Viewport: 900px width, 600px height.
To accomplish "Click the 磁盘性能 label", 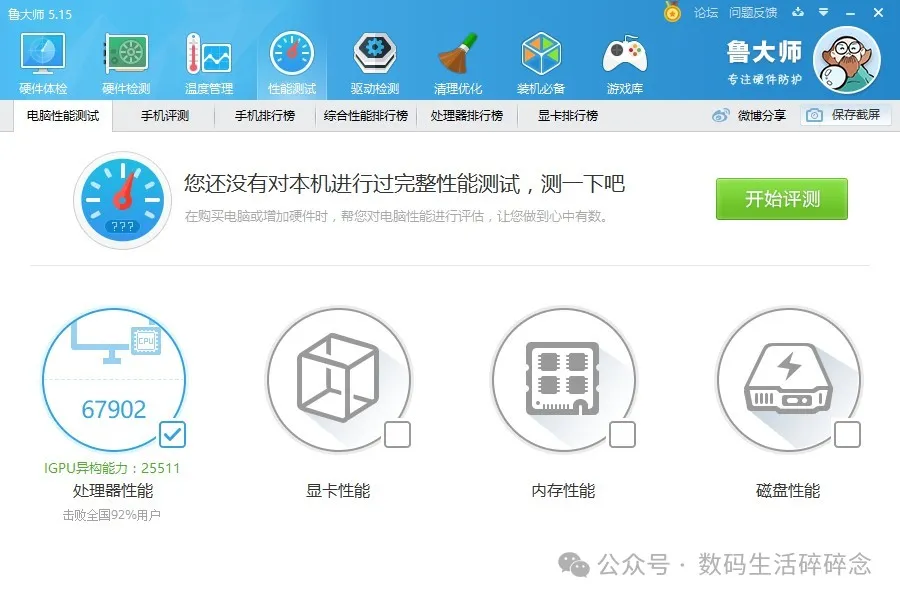I will [788, 490].
